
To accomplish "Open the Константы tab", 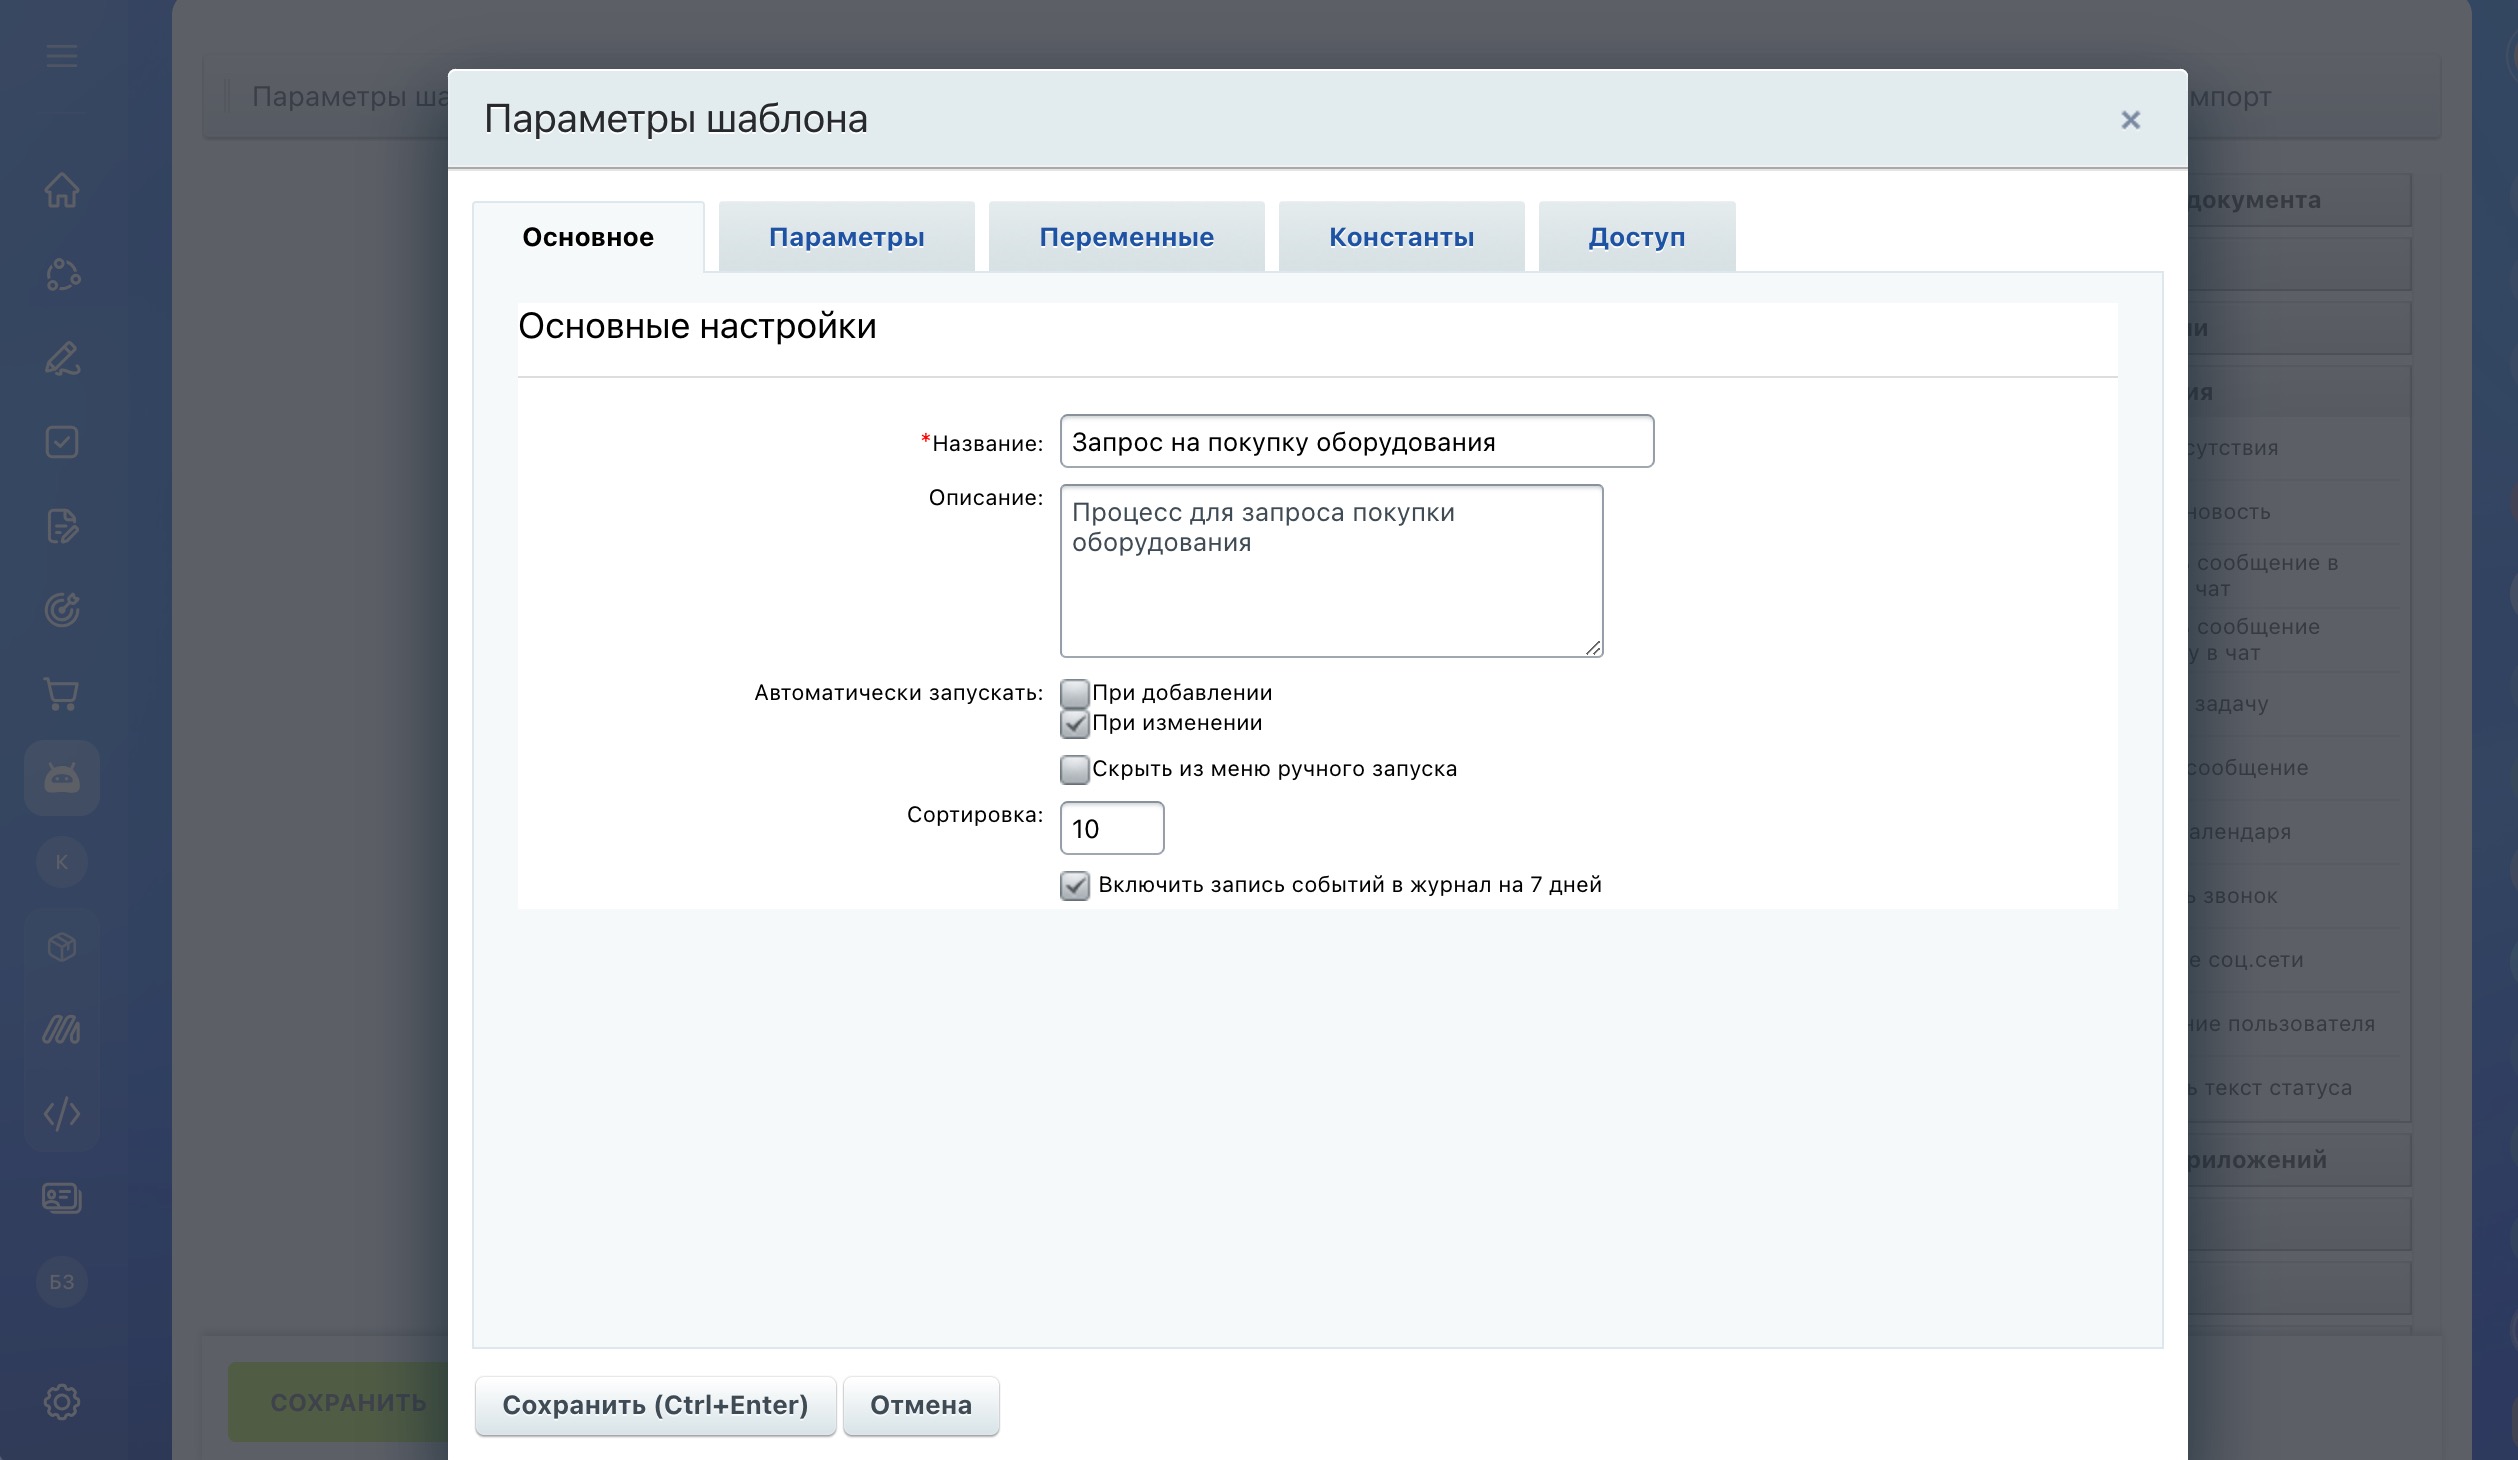I will click(1401, 237).
